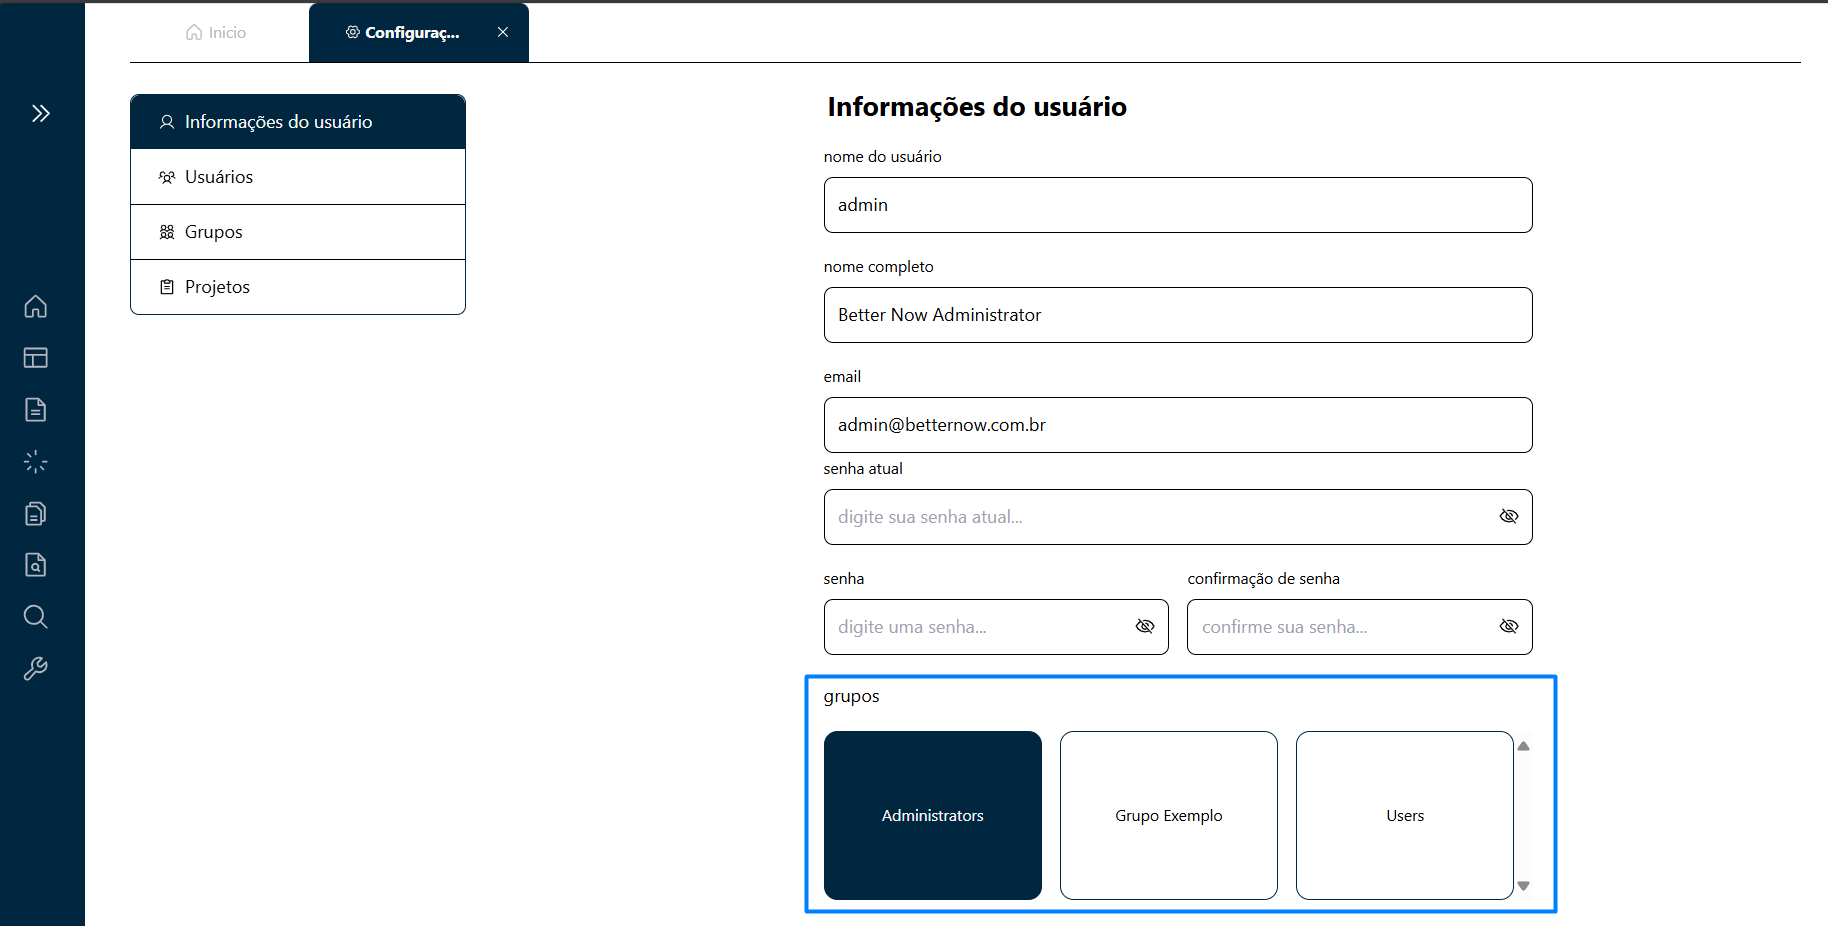The height and width of the screenshot is (926, 1828).
Task: Show password in the senha field
Action: [1145, 627]
